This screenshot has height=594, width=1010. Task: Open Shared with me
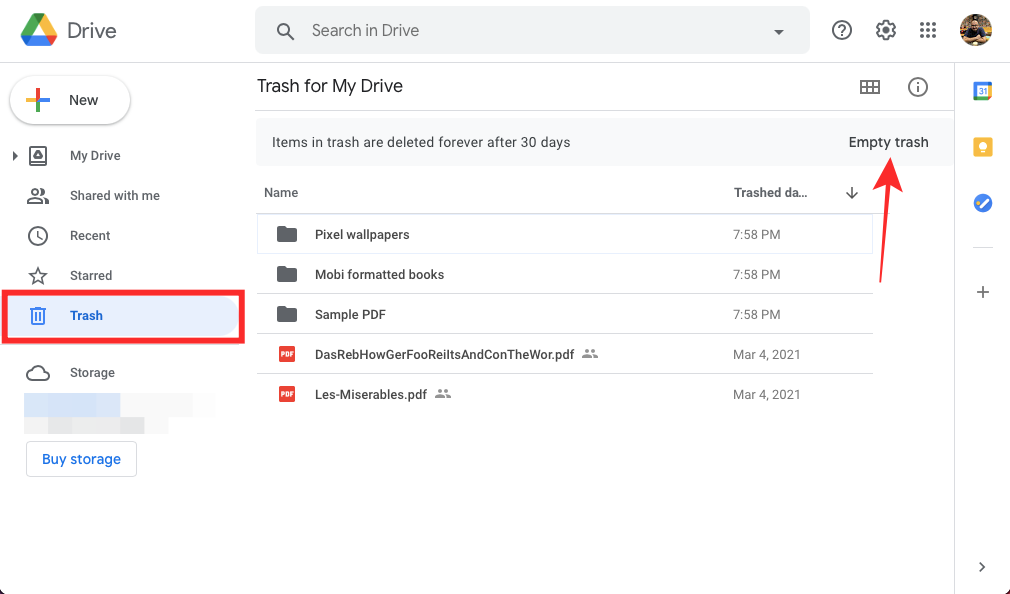tap(115, 196)
